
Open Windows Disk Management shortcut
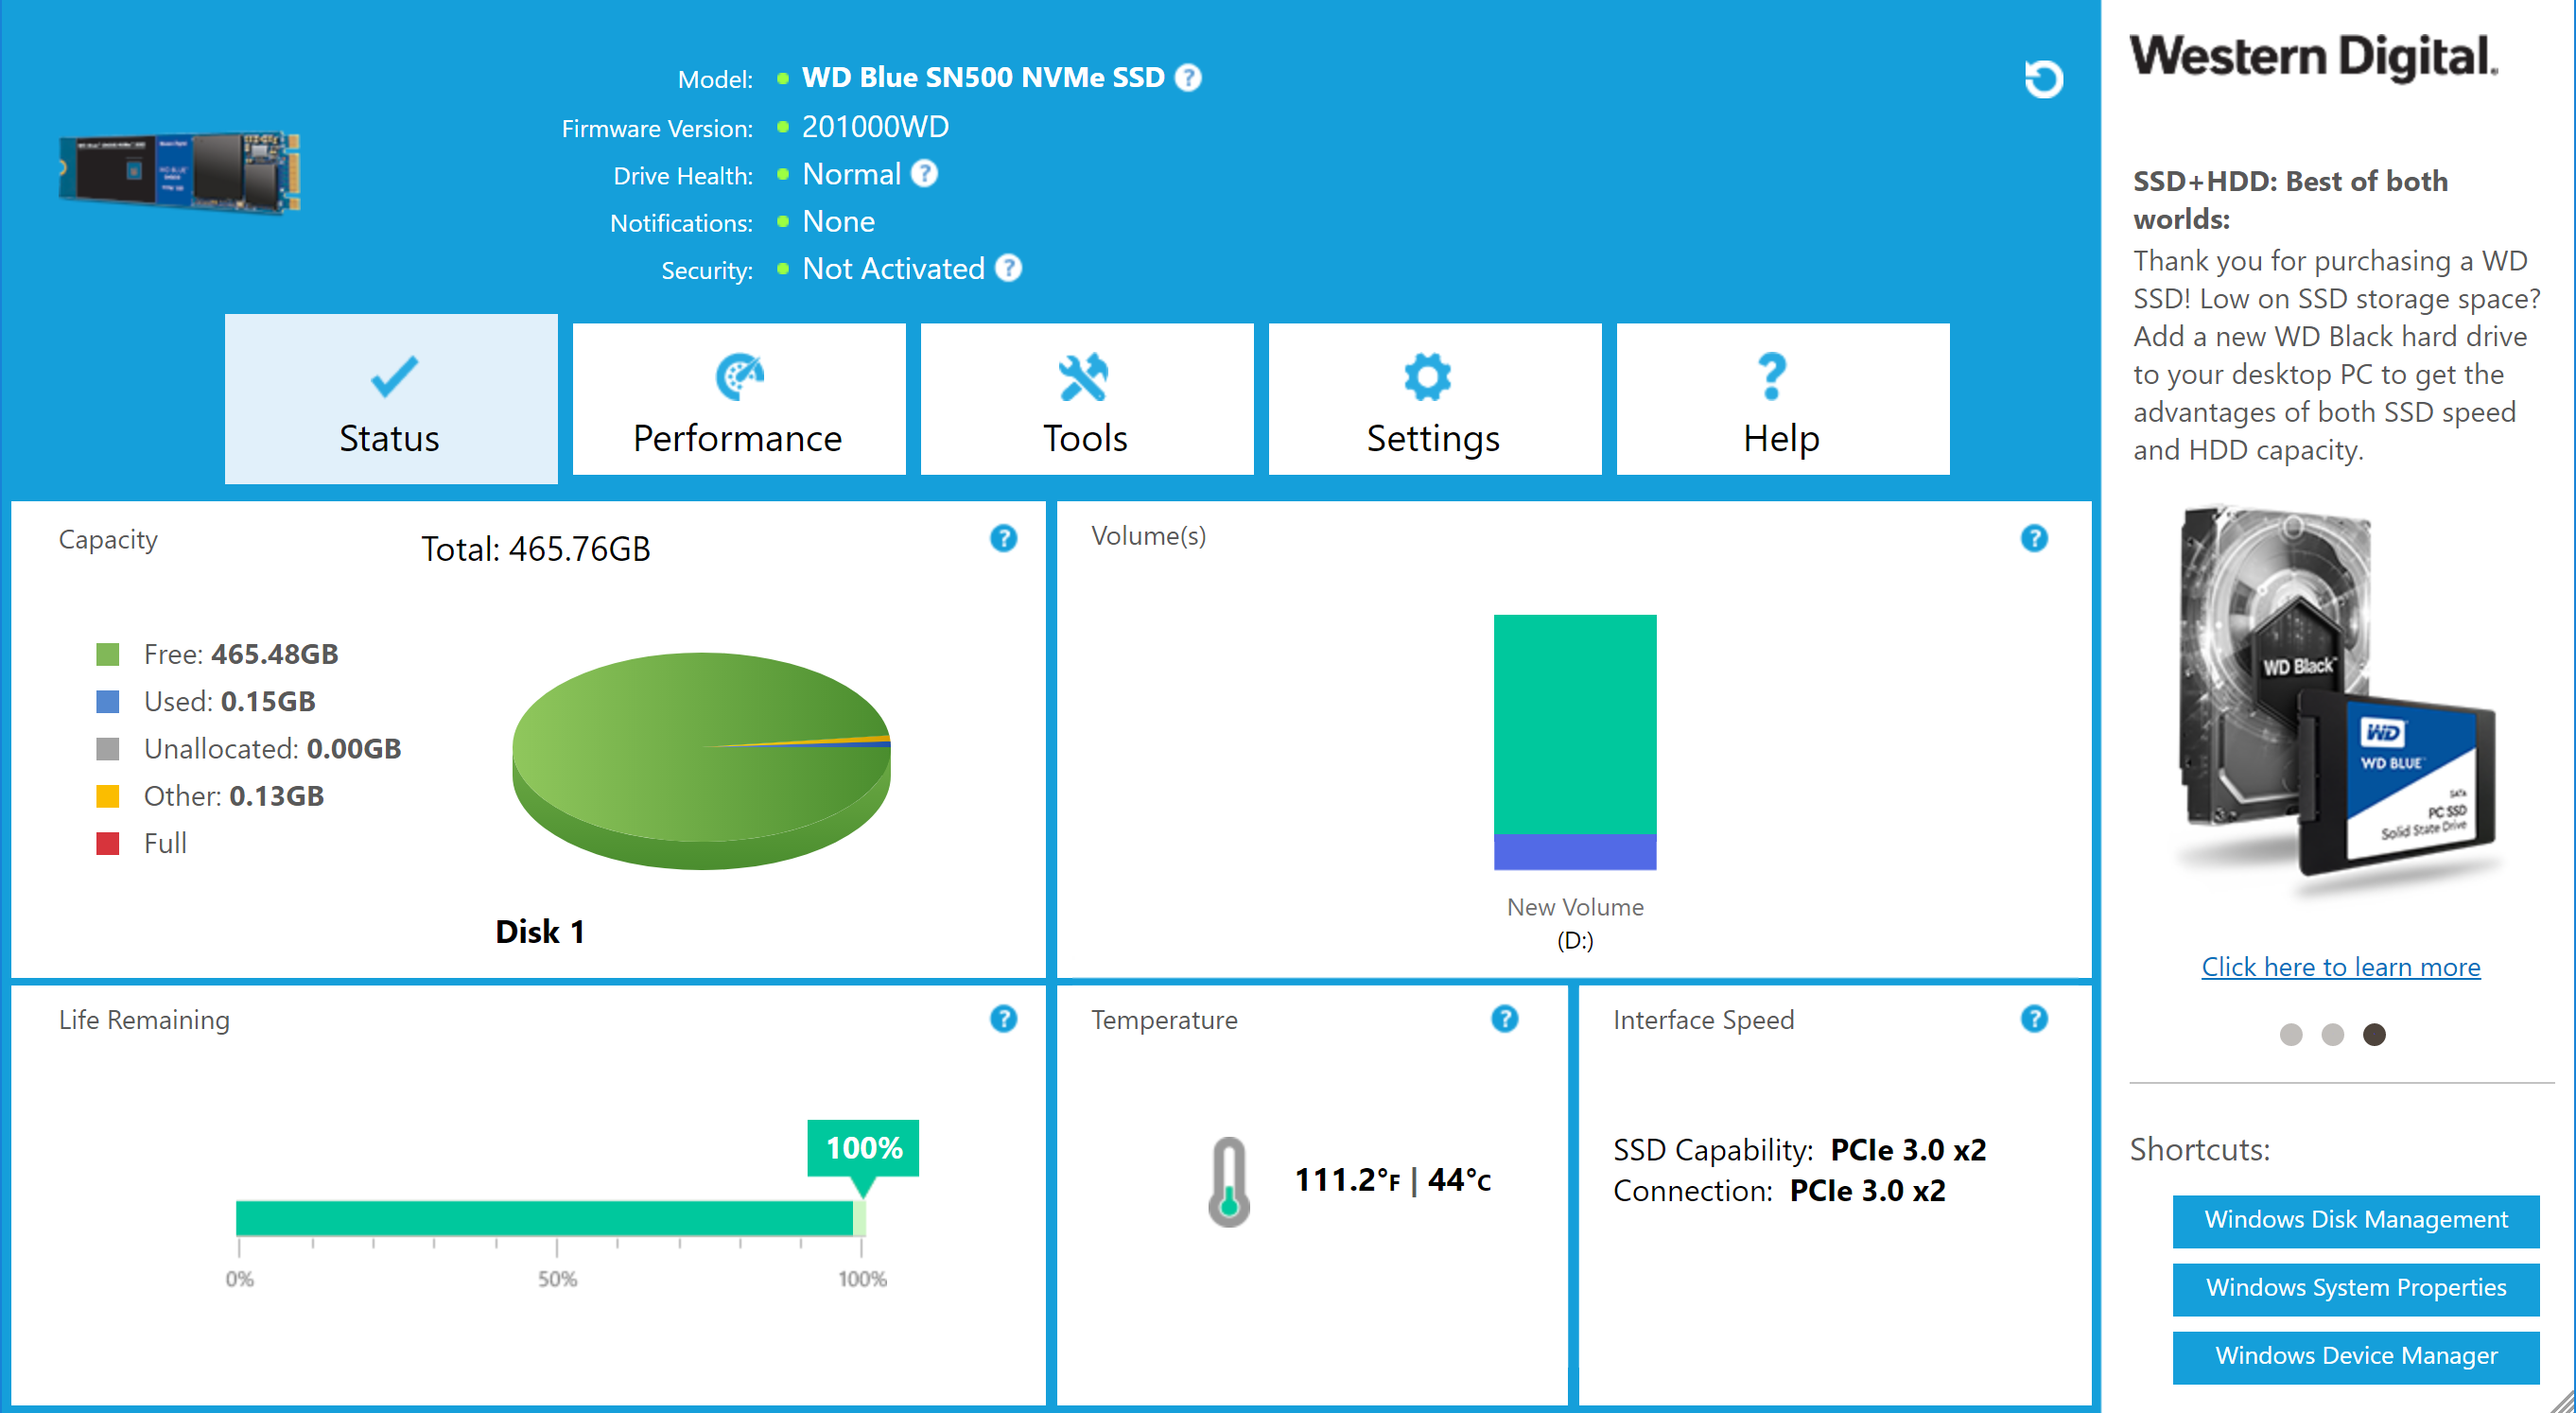[x=2355, y=1220]
